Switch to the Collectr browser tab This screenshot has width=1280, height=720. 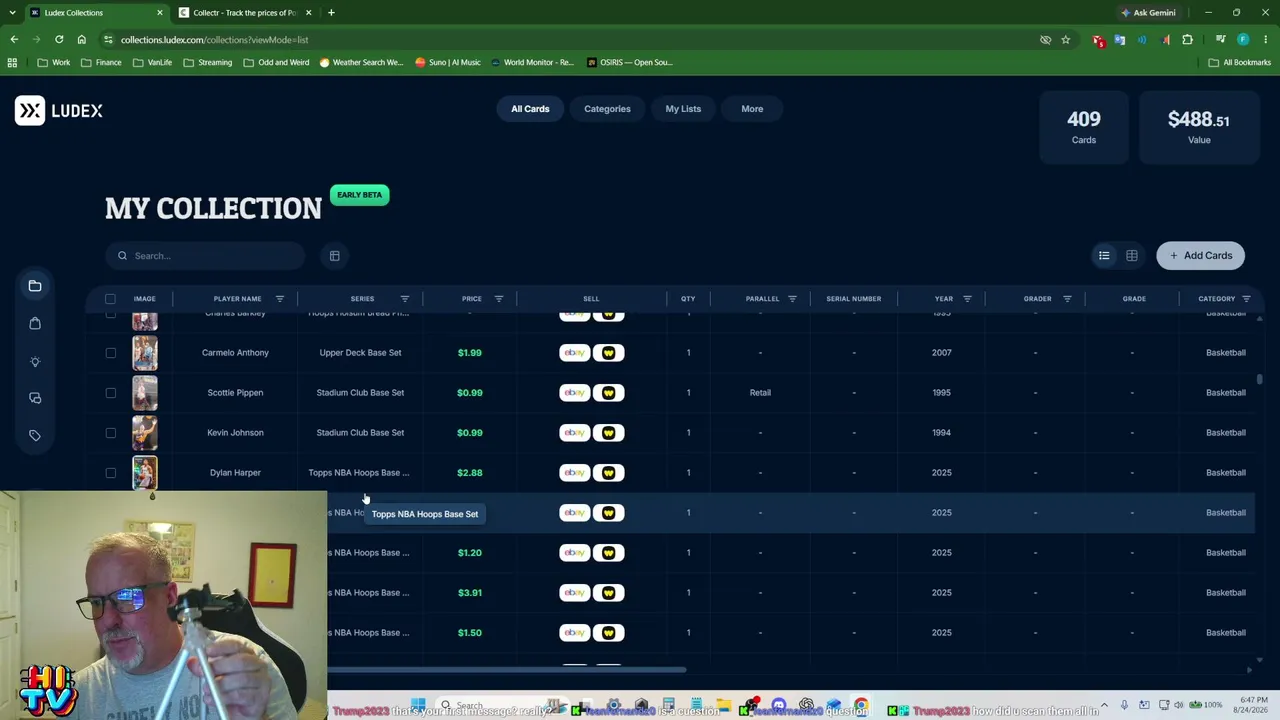(x=244, y=13)
